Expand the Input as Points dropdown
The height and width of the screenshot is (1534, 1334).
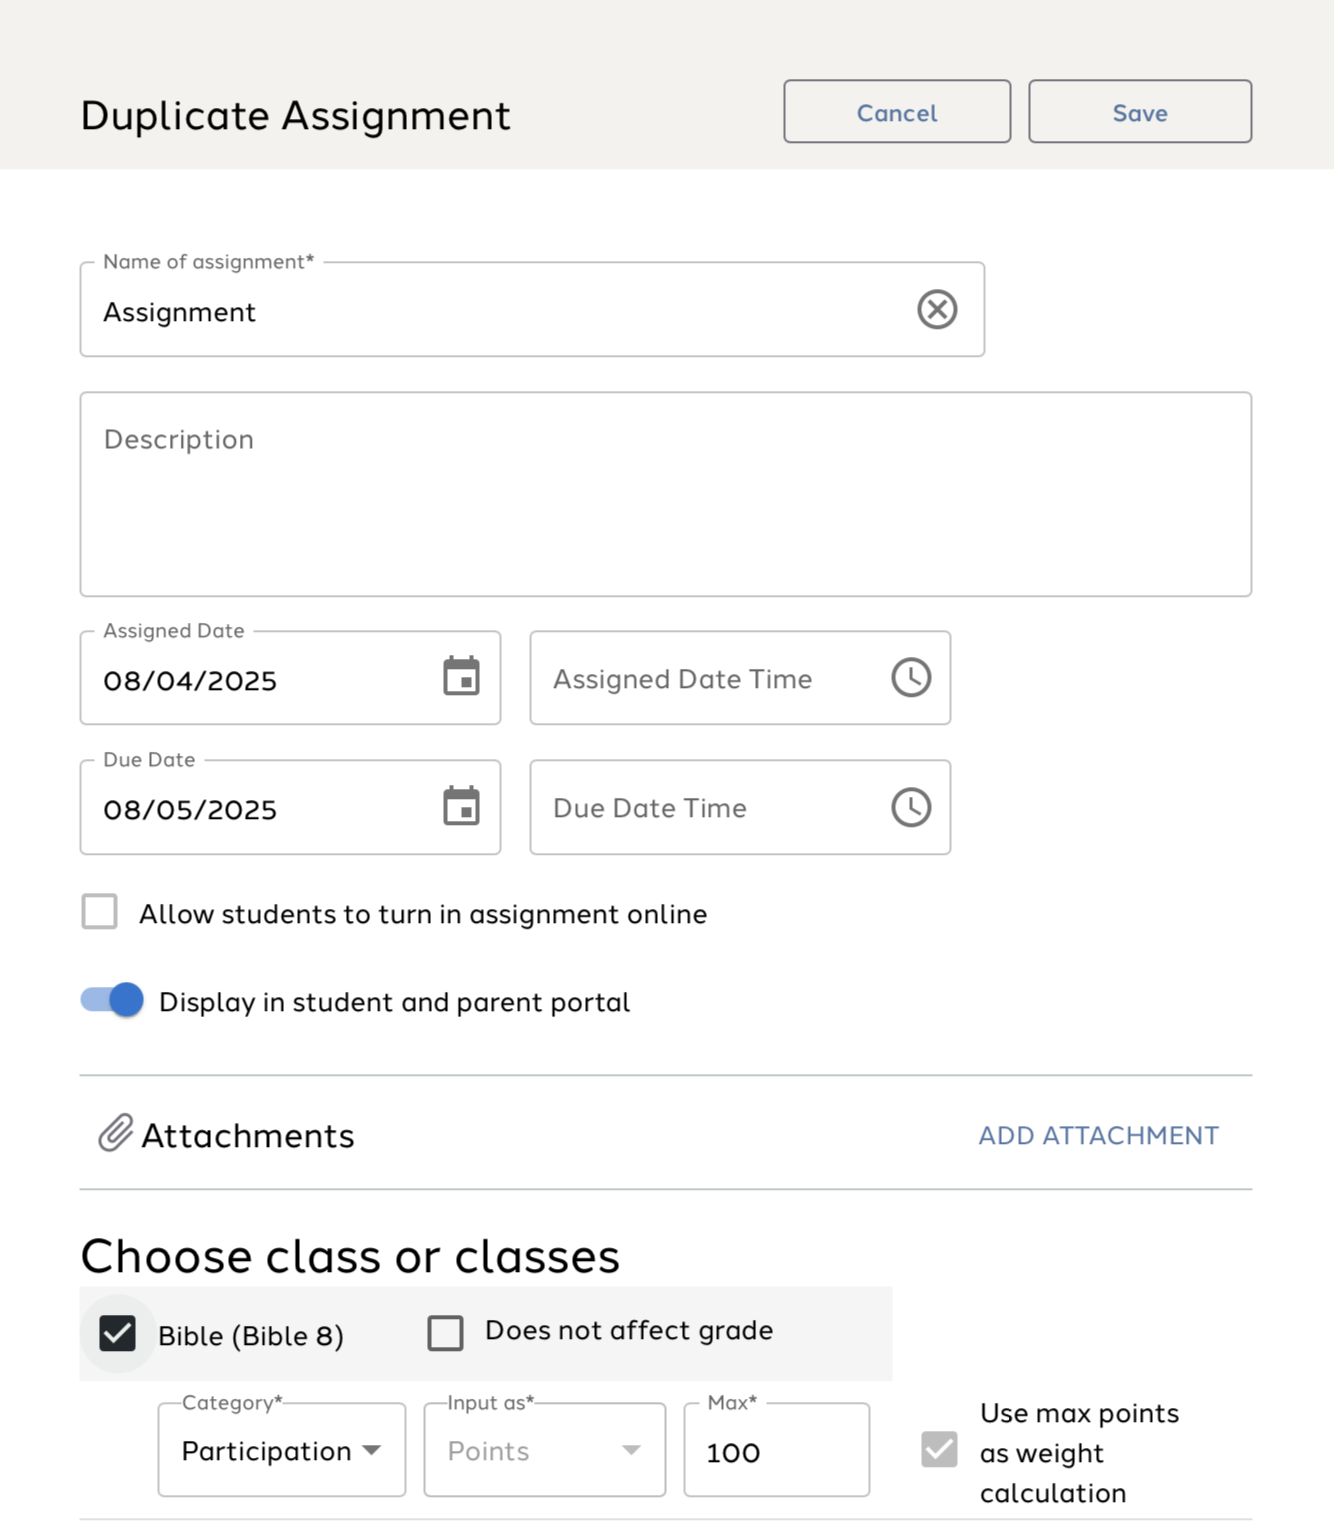point(545,1450)
